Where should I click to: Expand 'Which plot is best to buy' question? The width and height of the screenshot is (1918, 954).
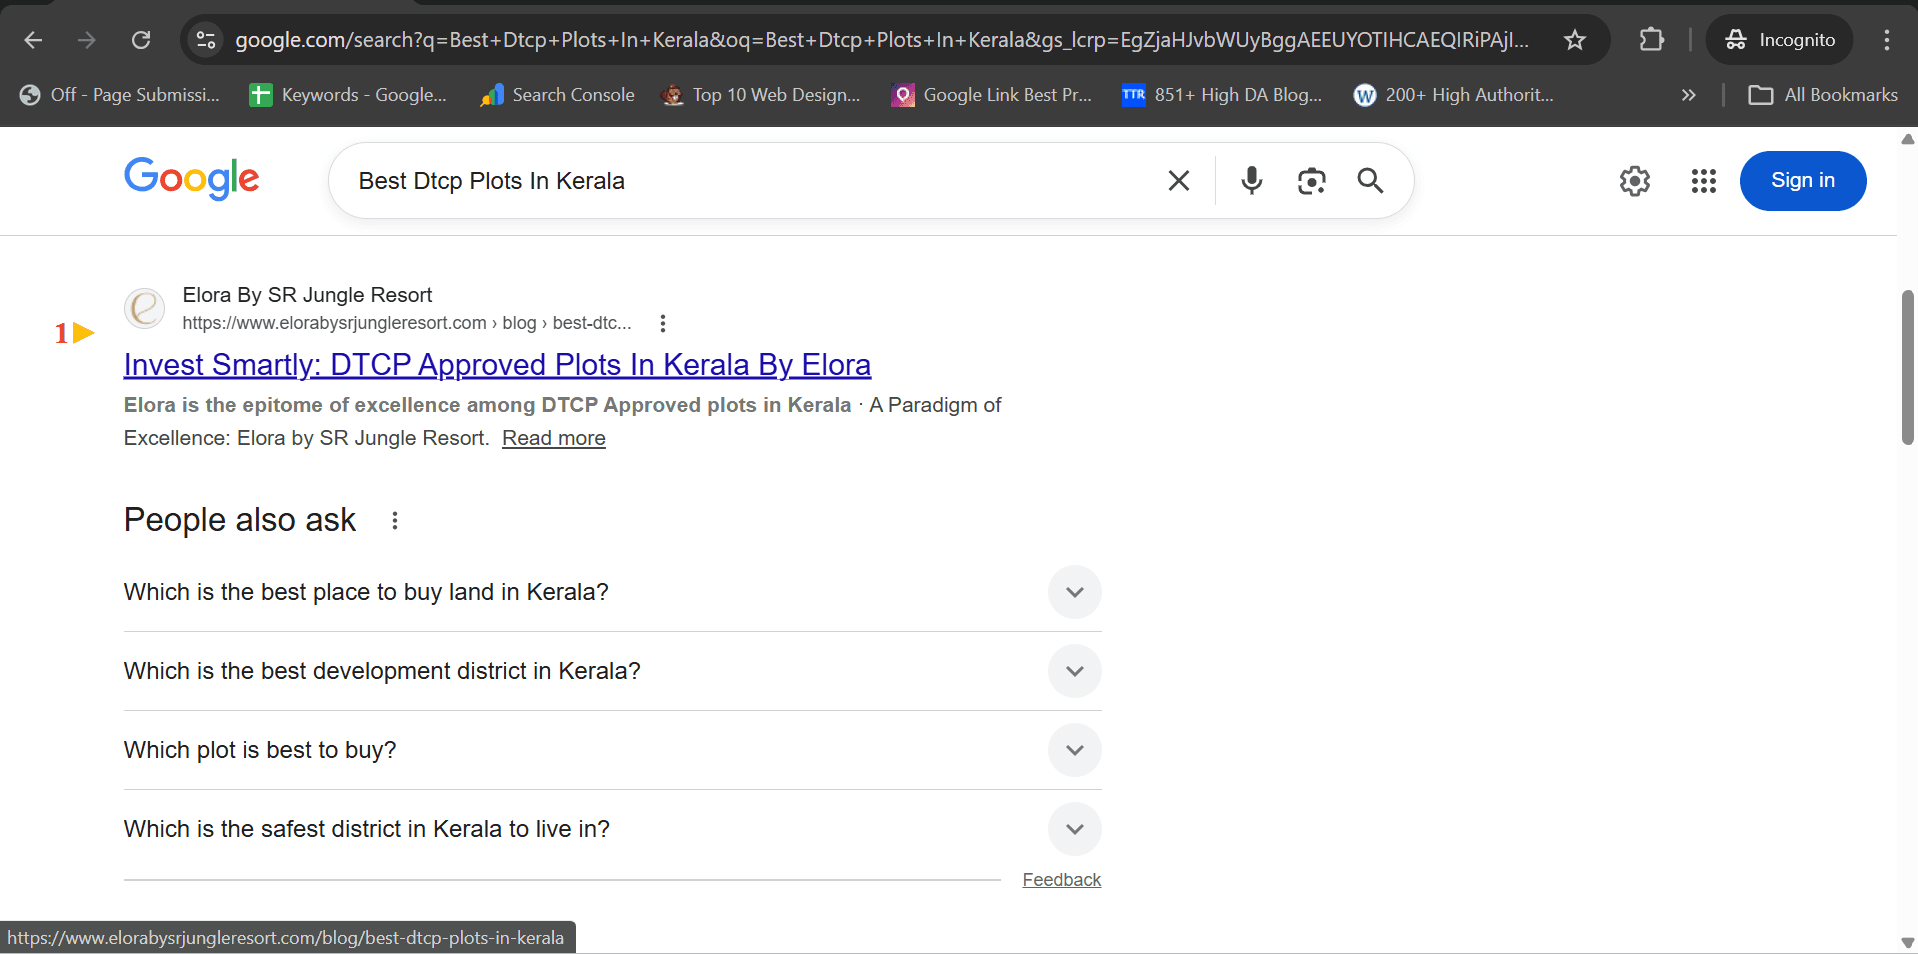612,750
